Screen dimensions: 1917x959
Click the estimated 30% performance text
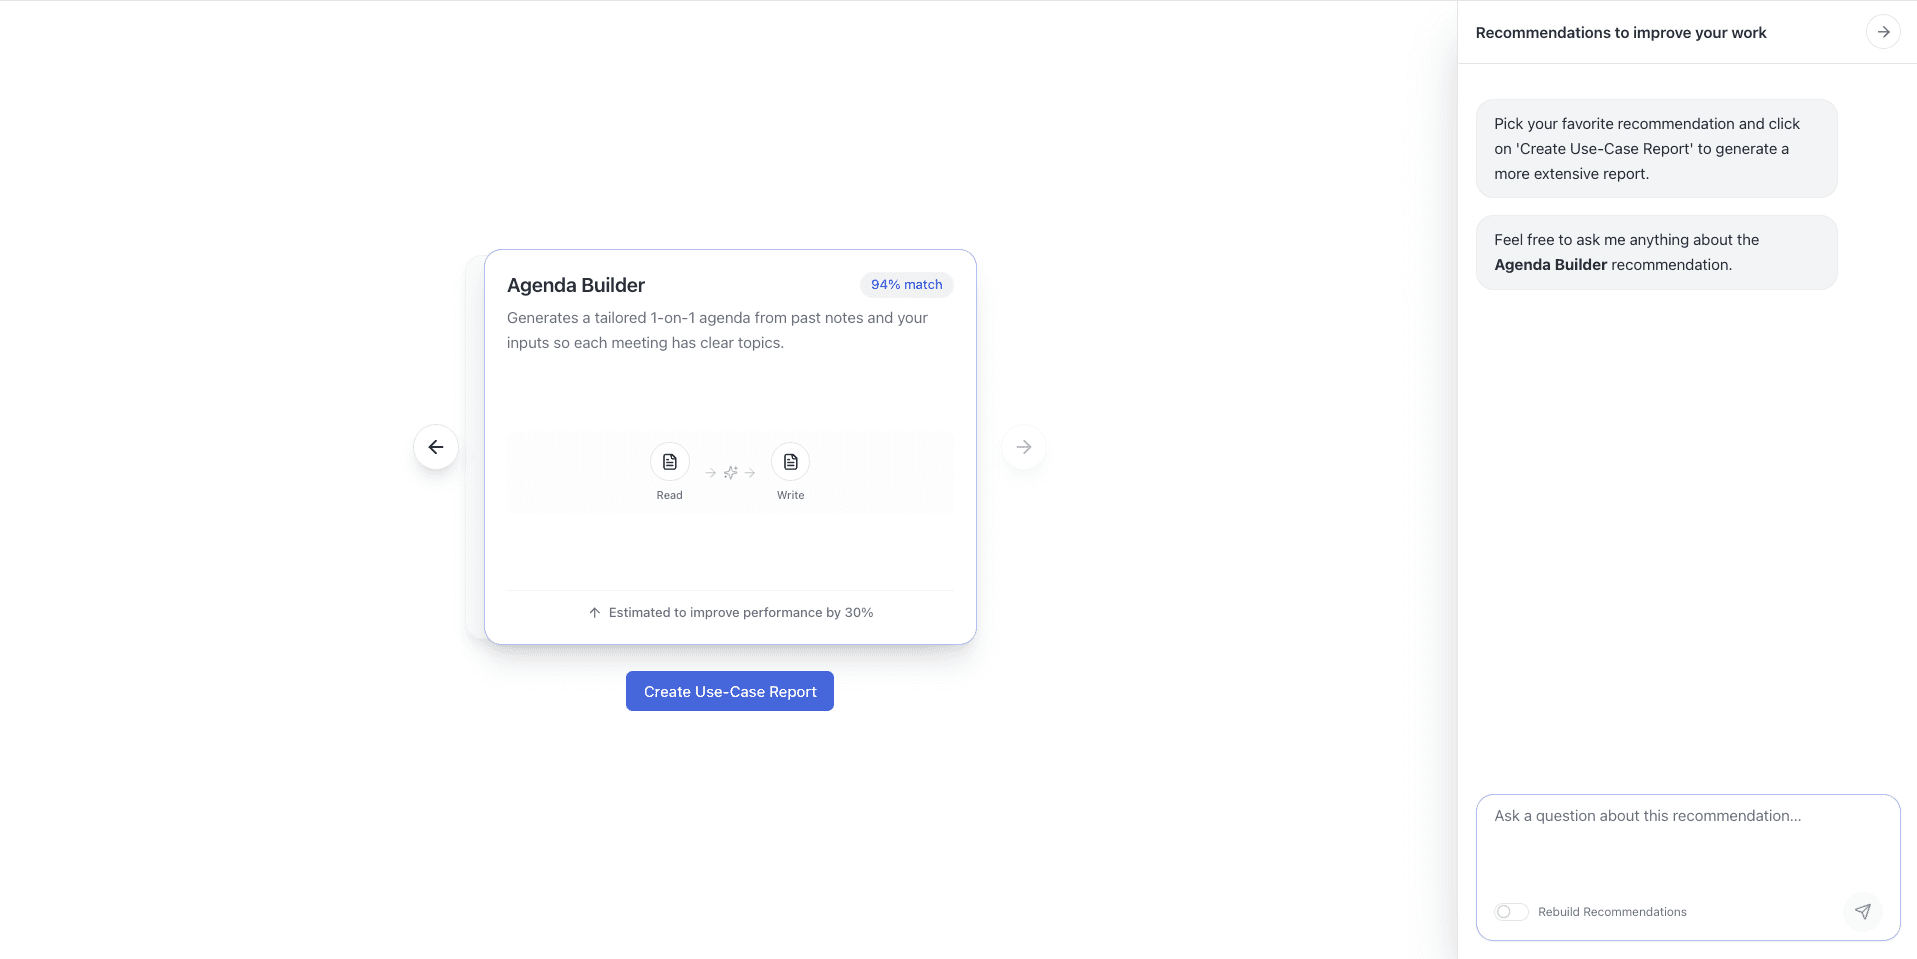click(741, 613)
